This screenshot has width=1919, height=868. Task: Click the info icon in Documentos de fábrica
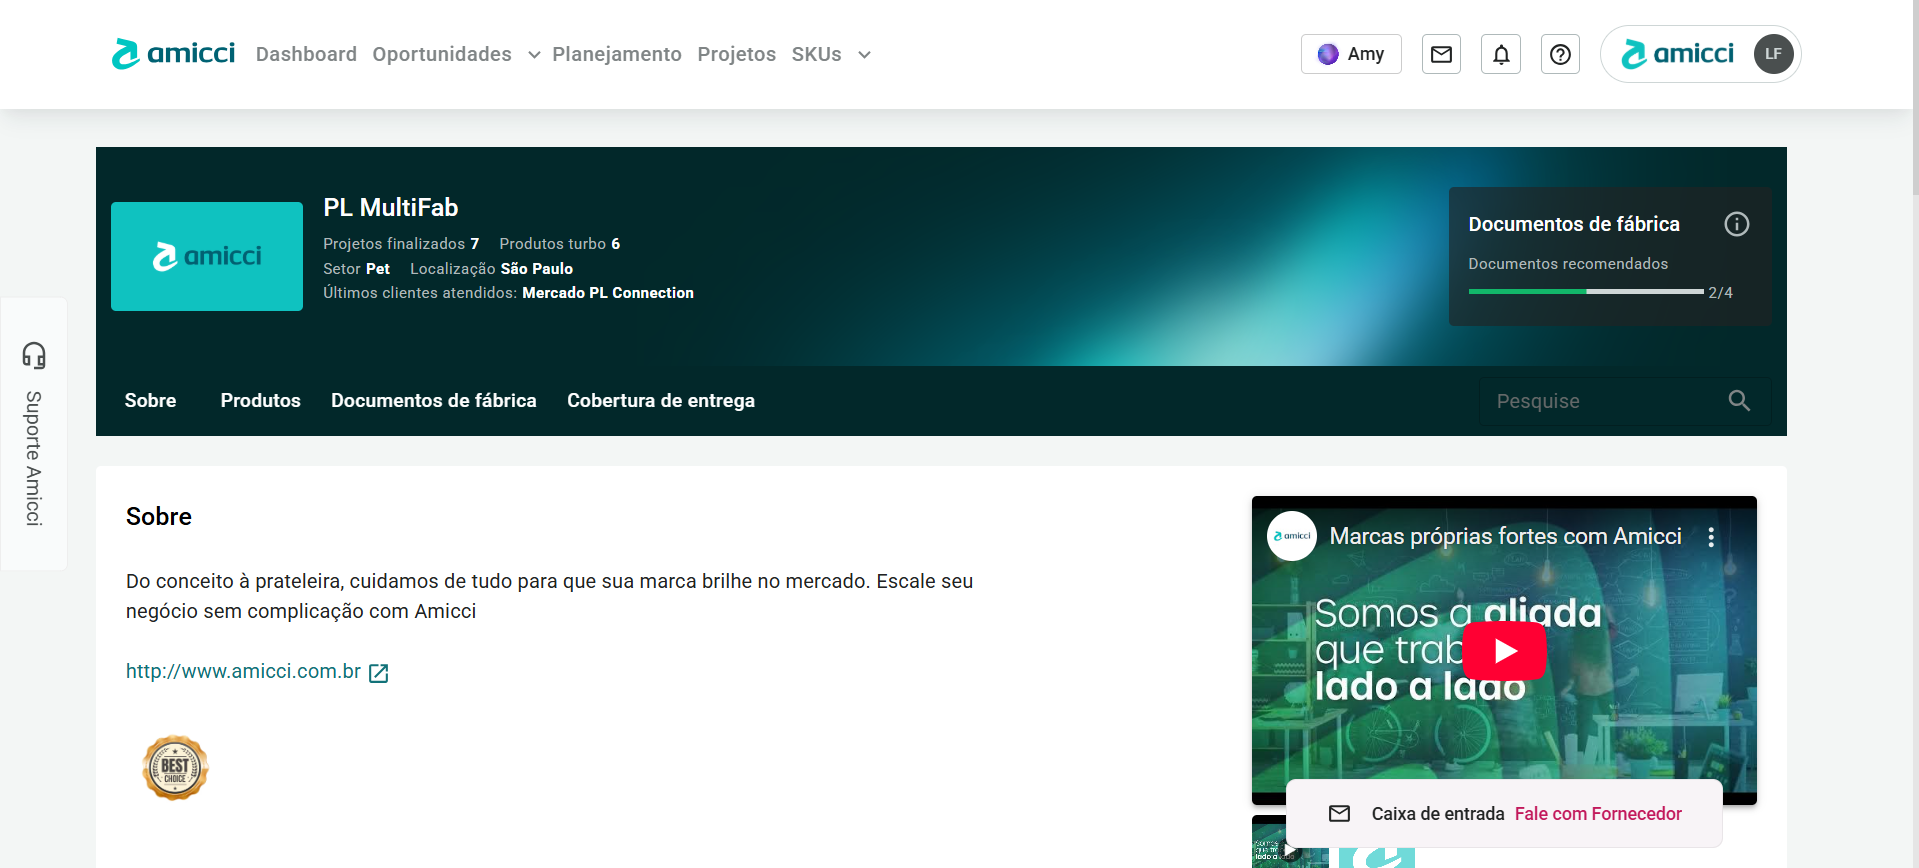(1736, 224)
